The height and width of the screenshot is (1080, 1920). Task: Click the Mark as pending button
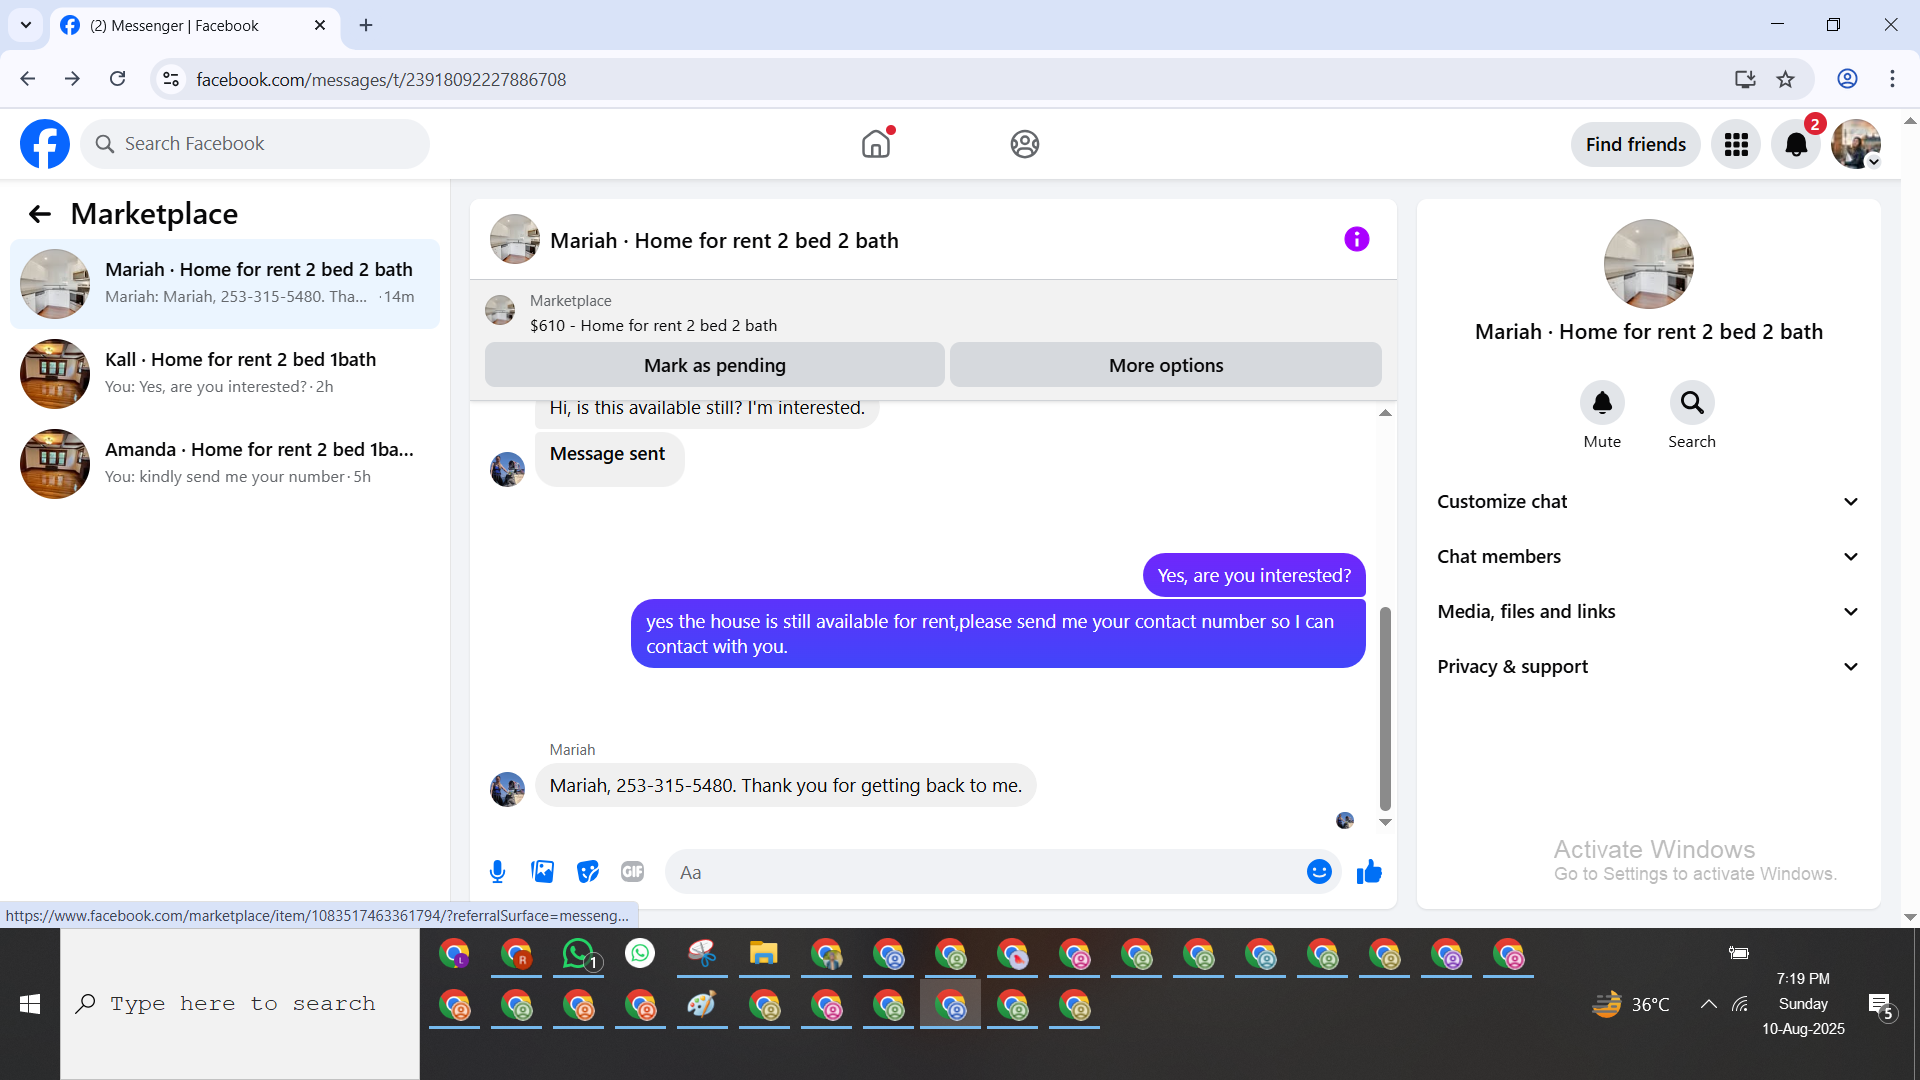tap(714, 365)
